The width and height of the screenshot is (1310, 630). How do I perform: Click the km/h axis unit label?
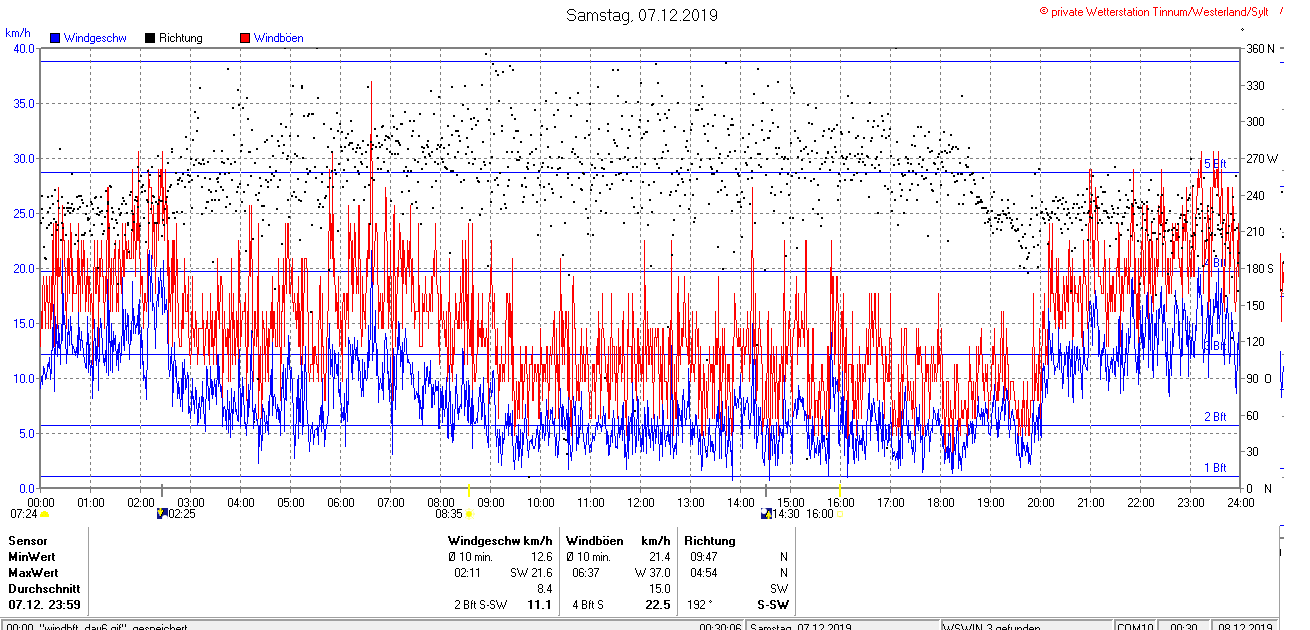(x=18, y=33)
